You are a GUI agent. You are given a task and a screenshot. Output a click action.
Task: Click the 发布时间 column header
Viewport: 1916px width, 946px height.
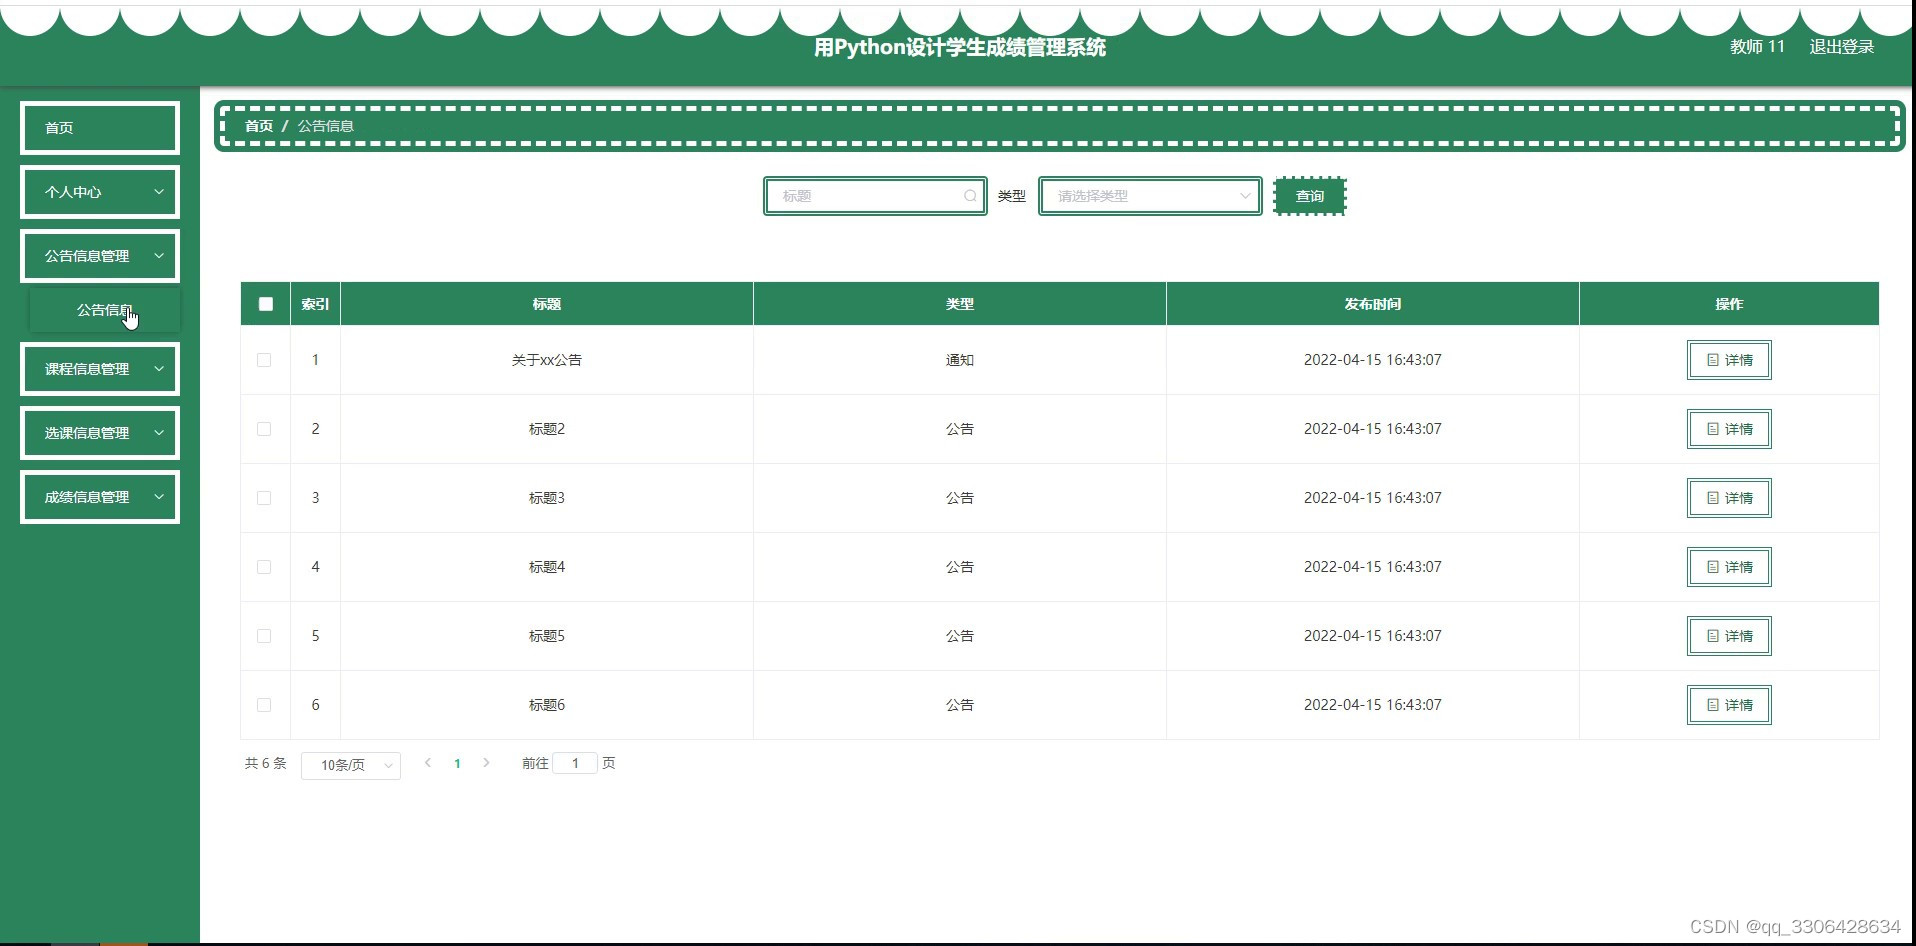click(x=1373, y=304)
